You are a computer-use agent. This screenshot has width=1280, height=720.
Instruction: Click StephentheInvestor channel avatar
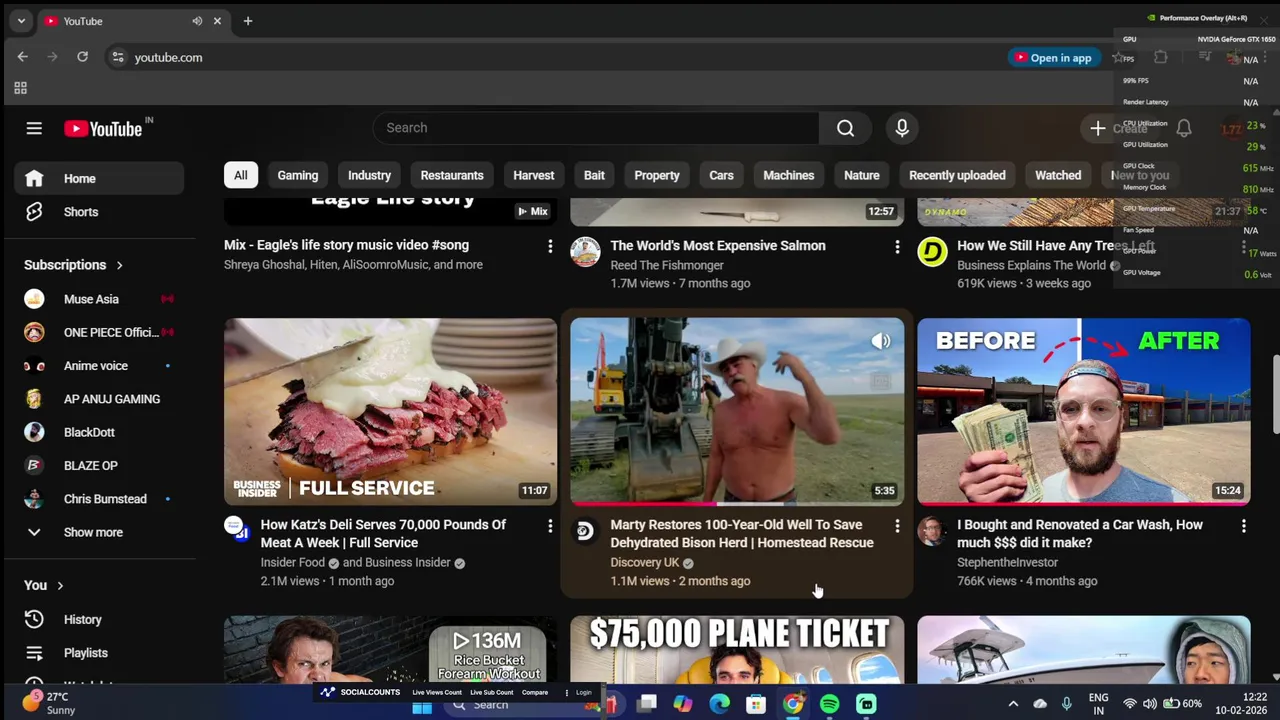coord(932,531)
